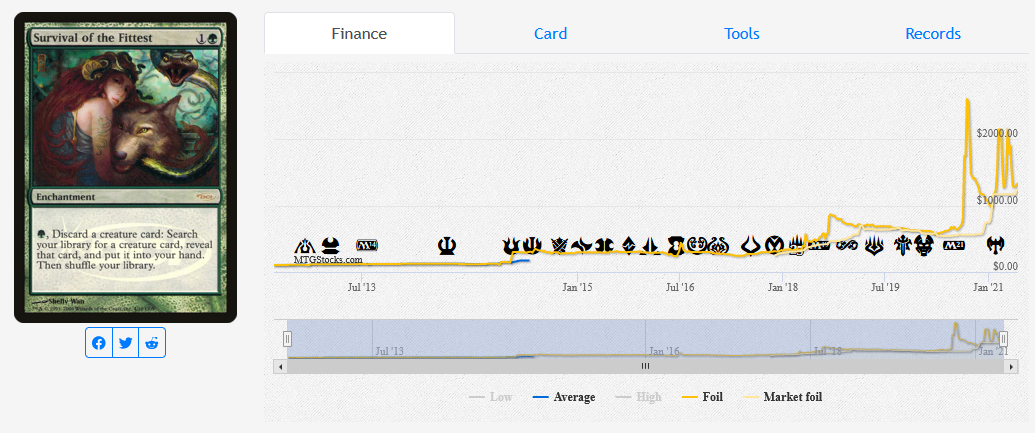Switch to the Card tab
Screen dimensions: 1035x433
(x=550, y=34)
